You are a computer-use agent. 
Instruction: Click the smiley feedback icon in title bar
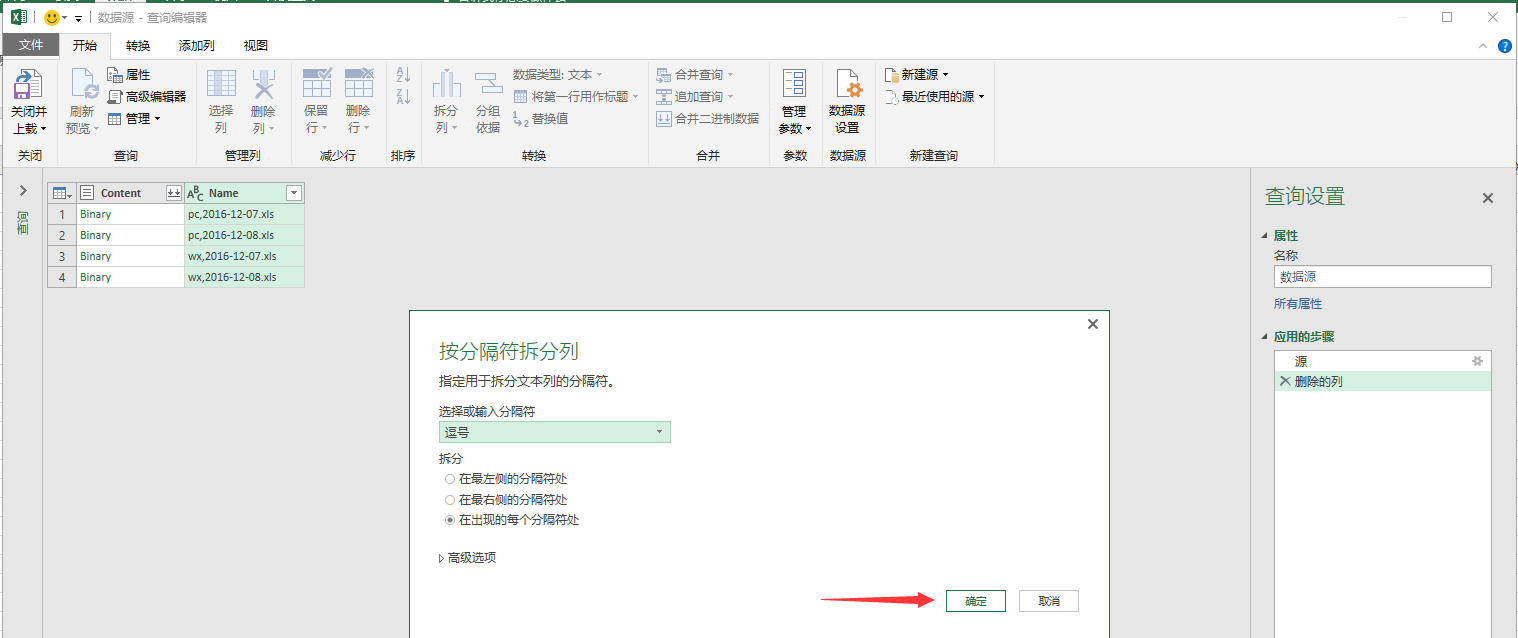point(52,18)
